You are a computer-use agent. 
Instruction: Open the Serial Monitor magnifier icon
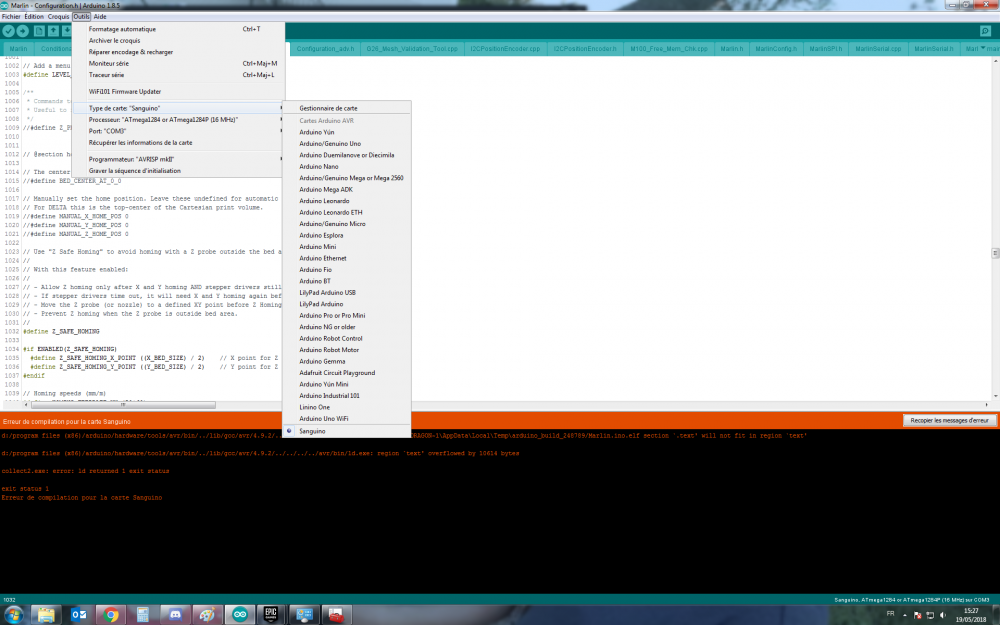tap(985, 31)
